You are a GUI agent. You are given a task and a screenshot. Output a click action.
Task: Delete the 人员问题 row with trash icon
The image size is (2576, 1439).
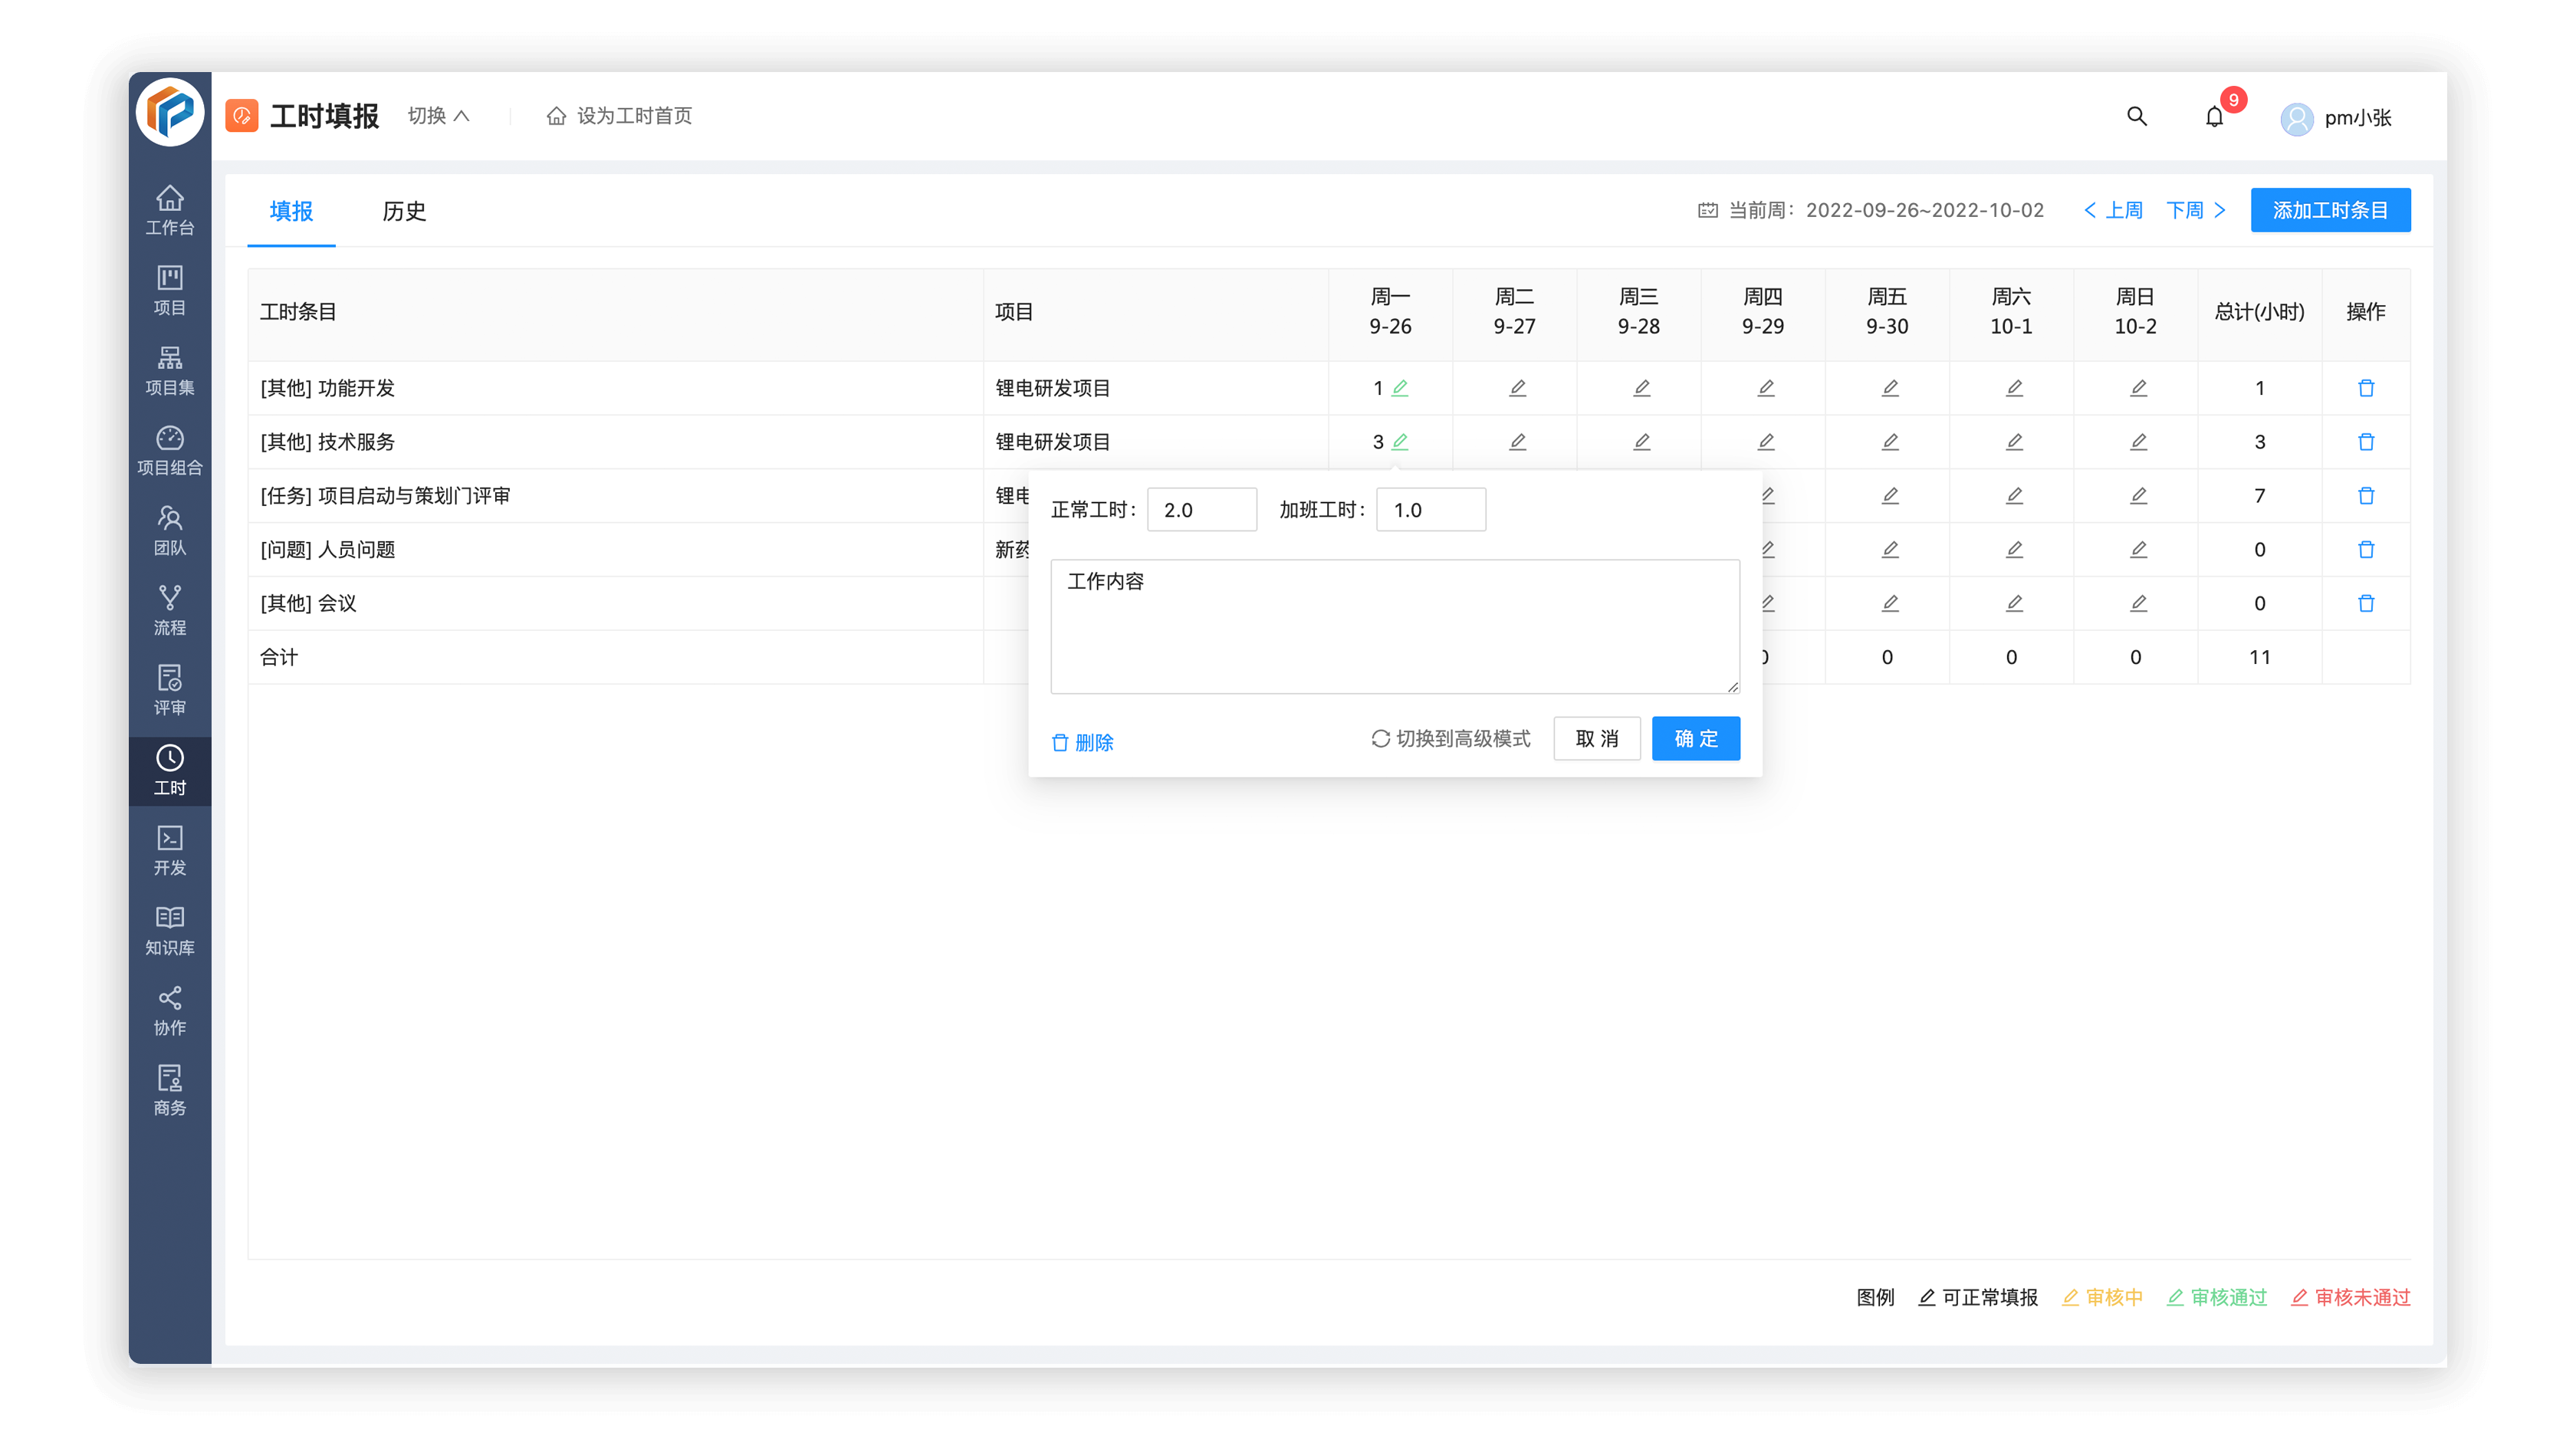(2365, 550)
